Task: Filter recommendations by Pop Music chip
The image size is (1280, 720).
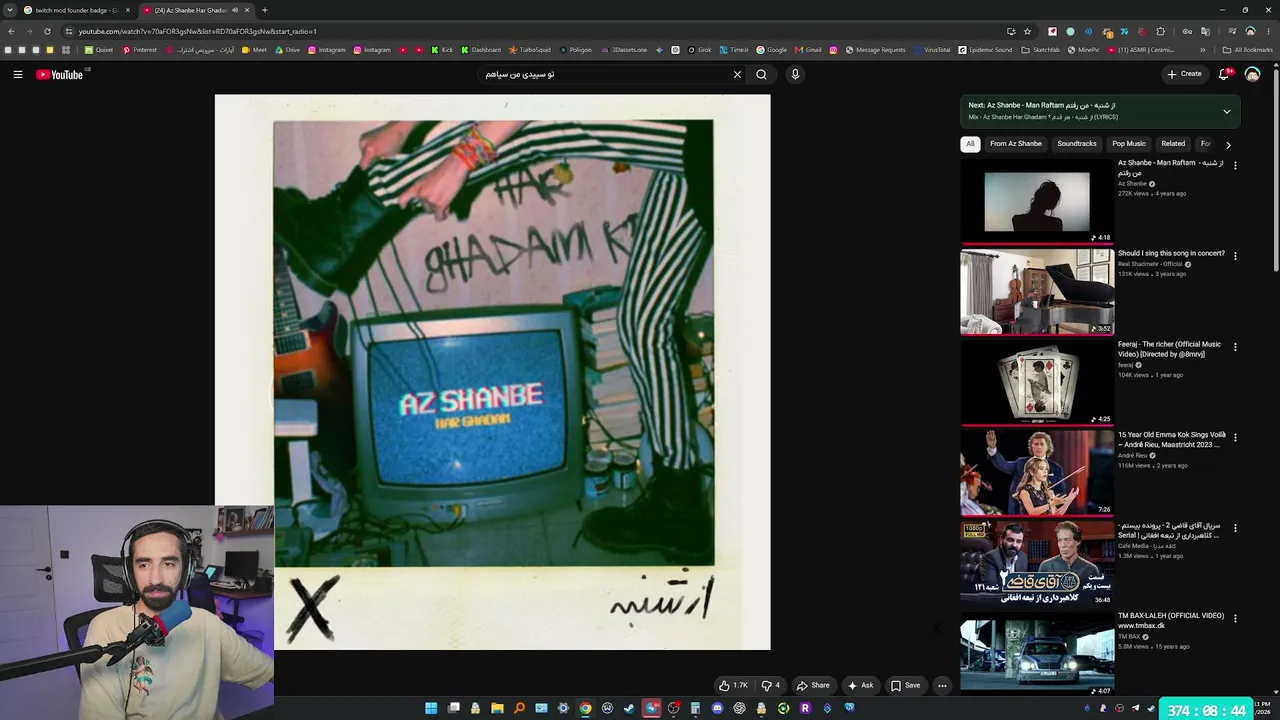Action: 1129,144
